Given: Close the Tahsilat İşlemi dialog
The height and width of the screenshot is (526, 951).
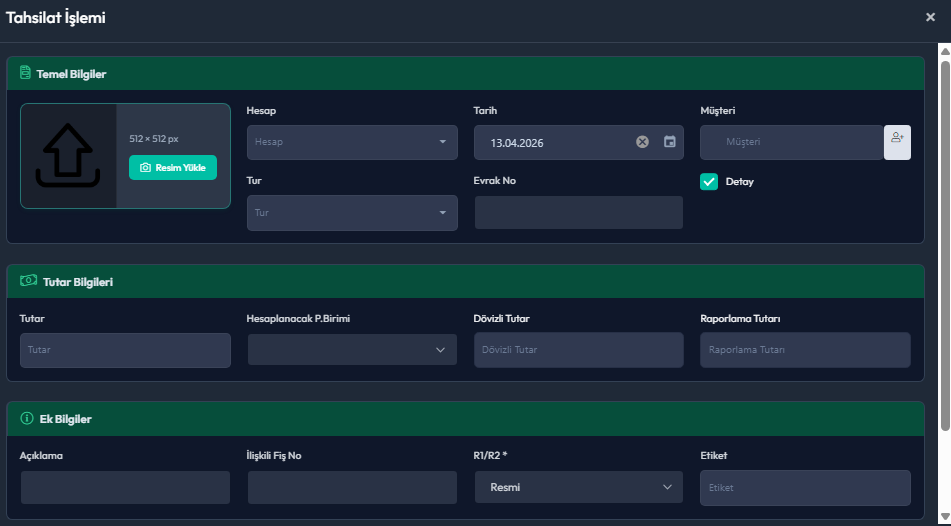Looking at the screenshot, I should (x=930, y=17).
